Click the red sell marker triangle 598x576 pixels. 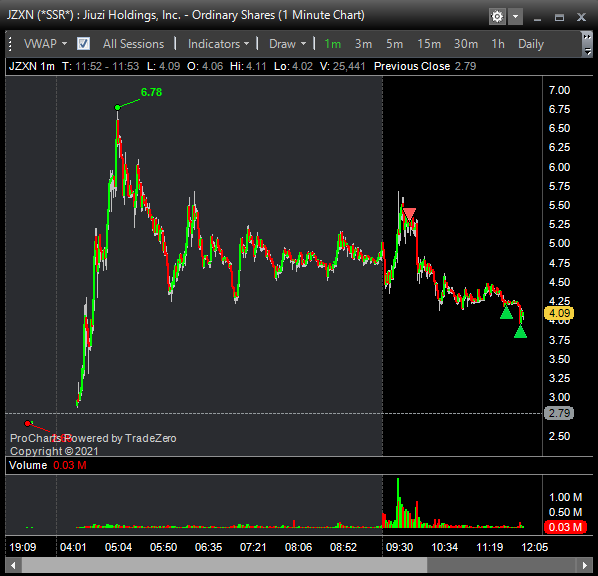click(409, 214)
